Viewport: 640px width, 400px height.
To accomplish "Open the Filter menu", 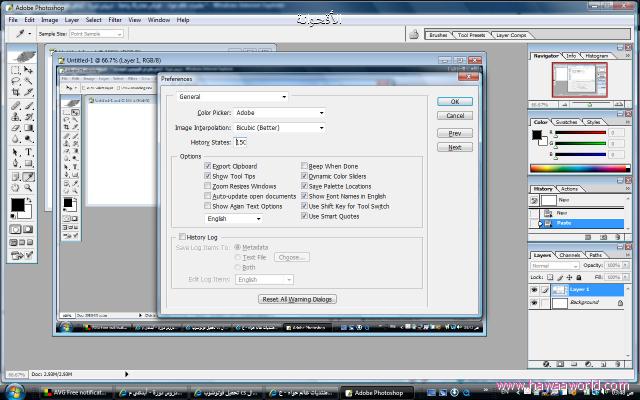I will [x=115, y=19].
